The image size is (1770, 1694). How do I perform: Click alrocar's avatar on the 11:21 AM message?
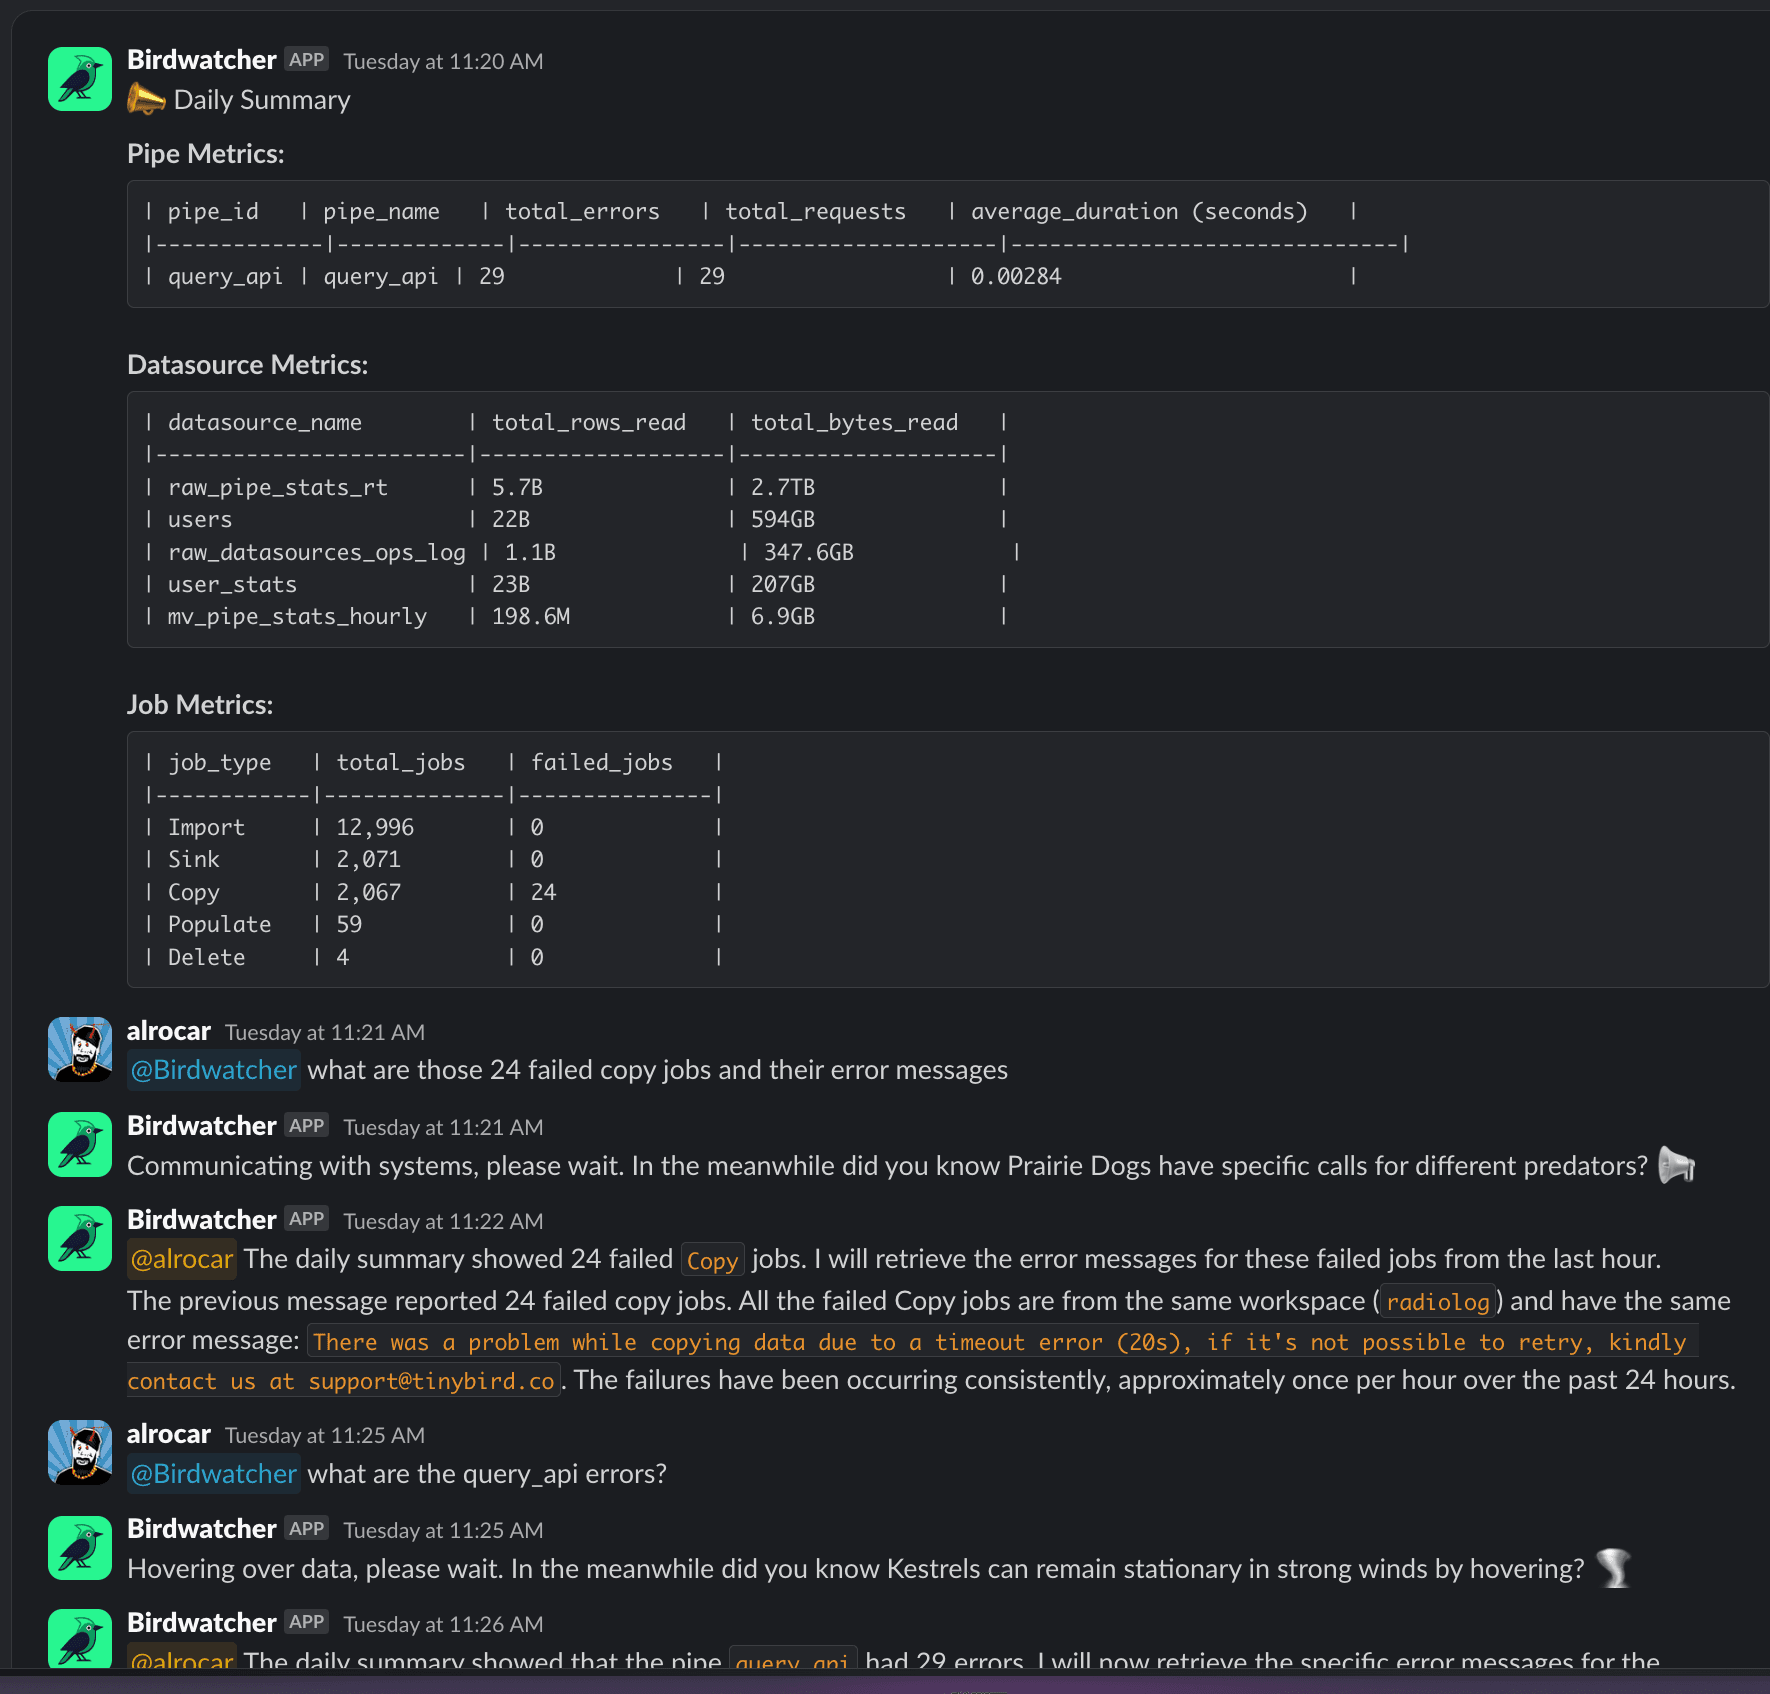point(80,1049)
